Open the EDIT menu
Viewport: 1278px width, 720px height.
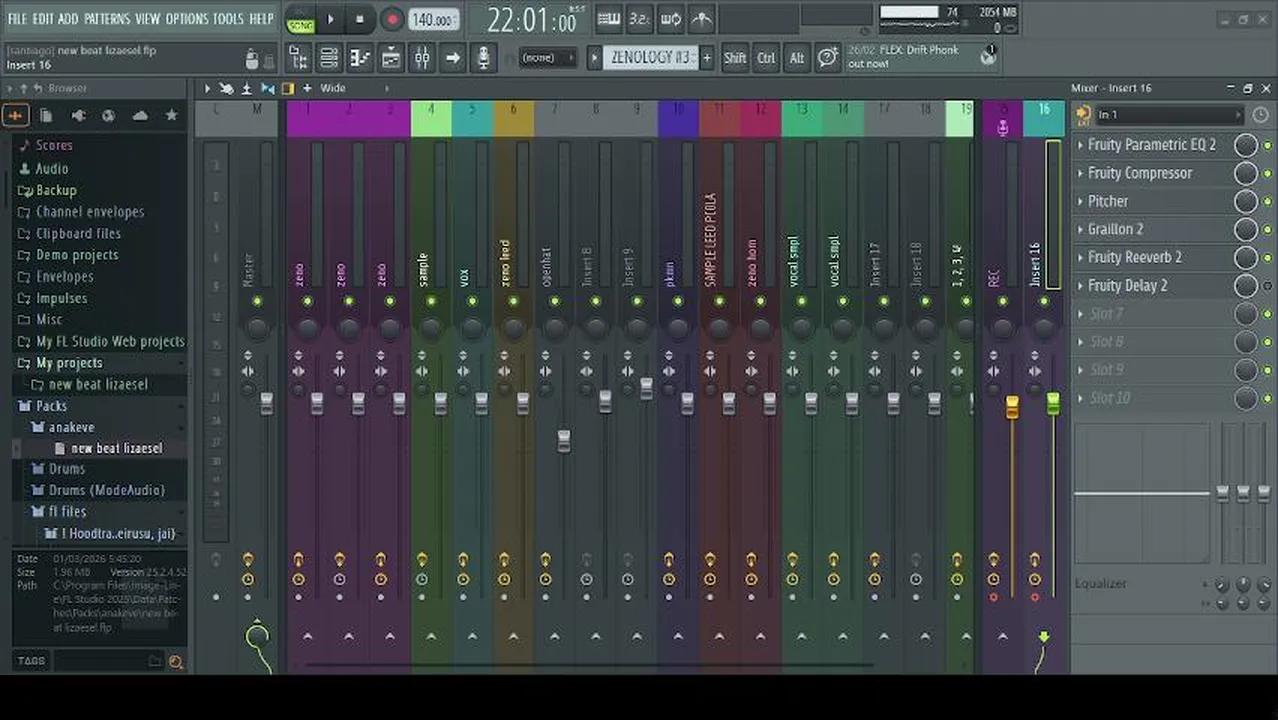43,19
